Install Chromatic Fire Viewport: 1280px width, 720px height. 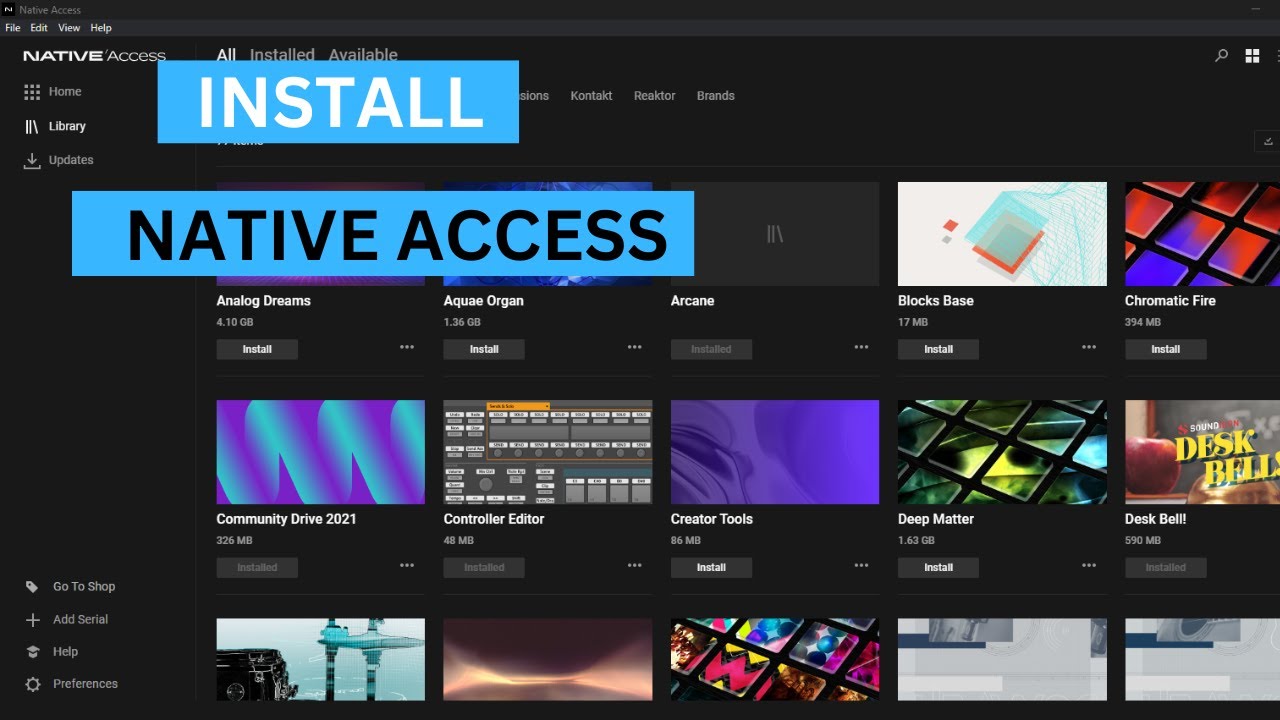1165,349
